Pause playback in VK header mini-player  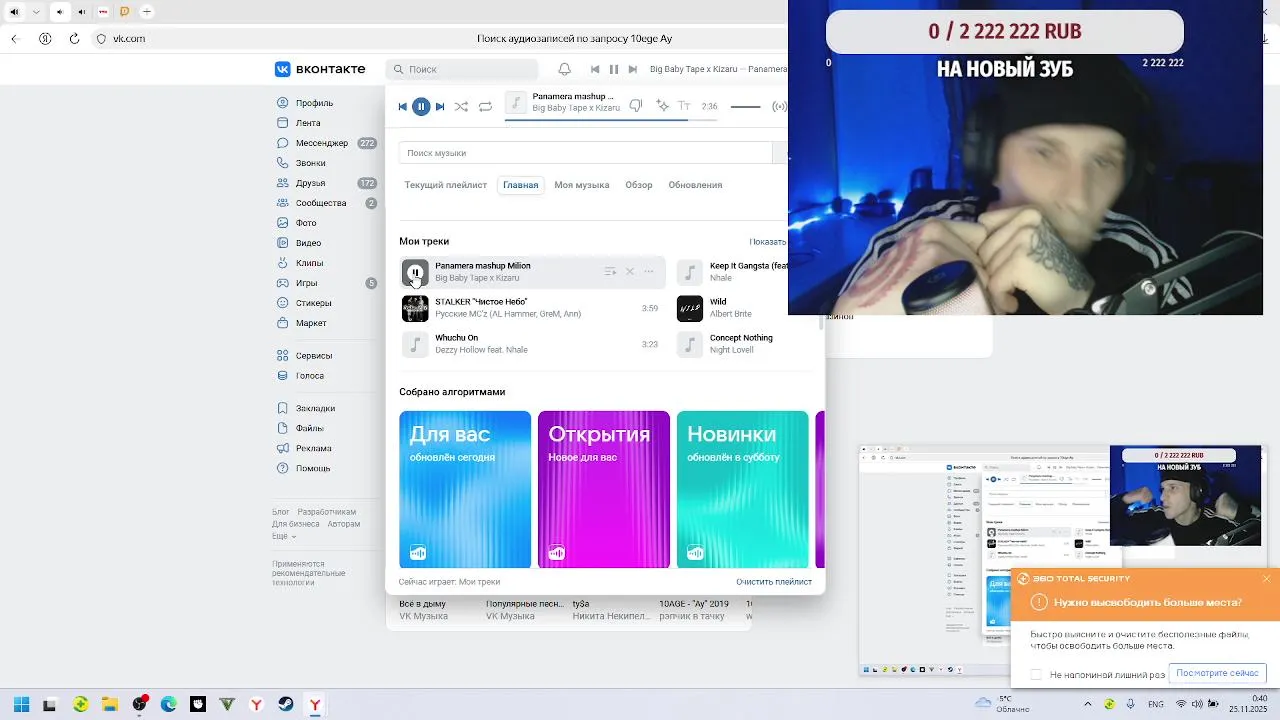(x=614, y=69)
